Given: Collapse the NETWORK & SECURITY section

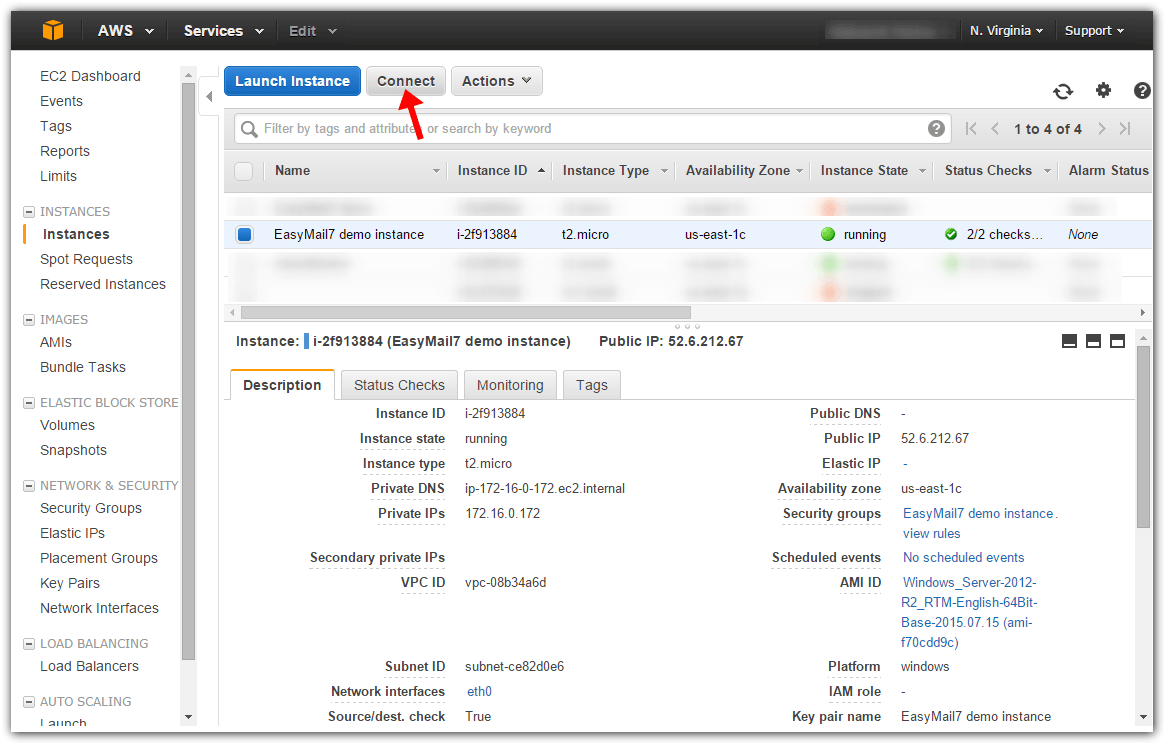Looking at the screenshot, I should tap(29, 486).
